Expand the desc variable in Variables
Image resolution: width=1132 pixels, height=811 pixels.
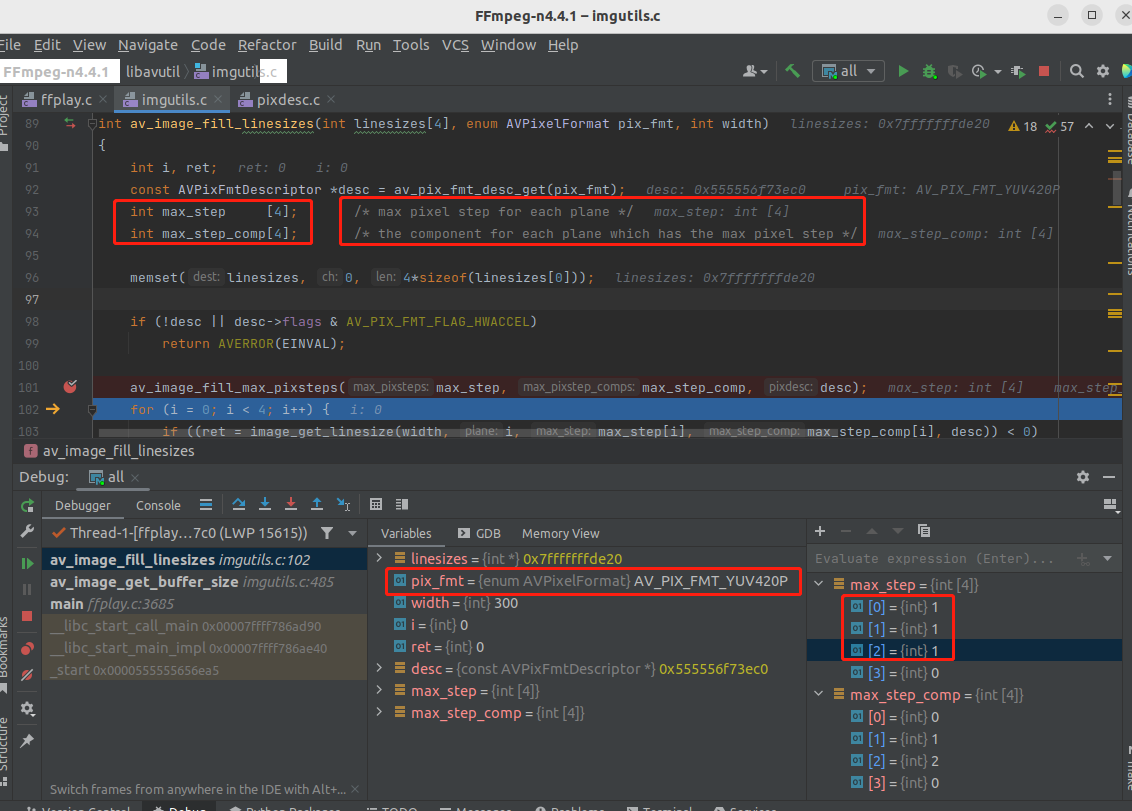tap(379, 669)
